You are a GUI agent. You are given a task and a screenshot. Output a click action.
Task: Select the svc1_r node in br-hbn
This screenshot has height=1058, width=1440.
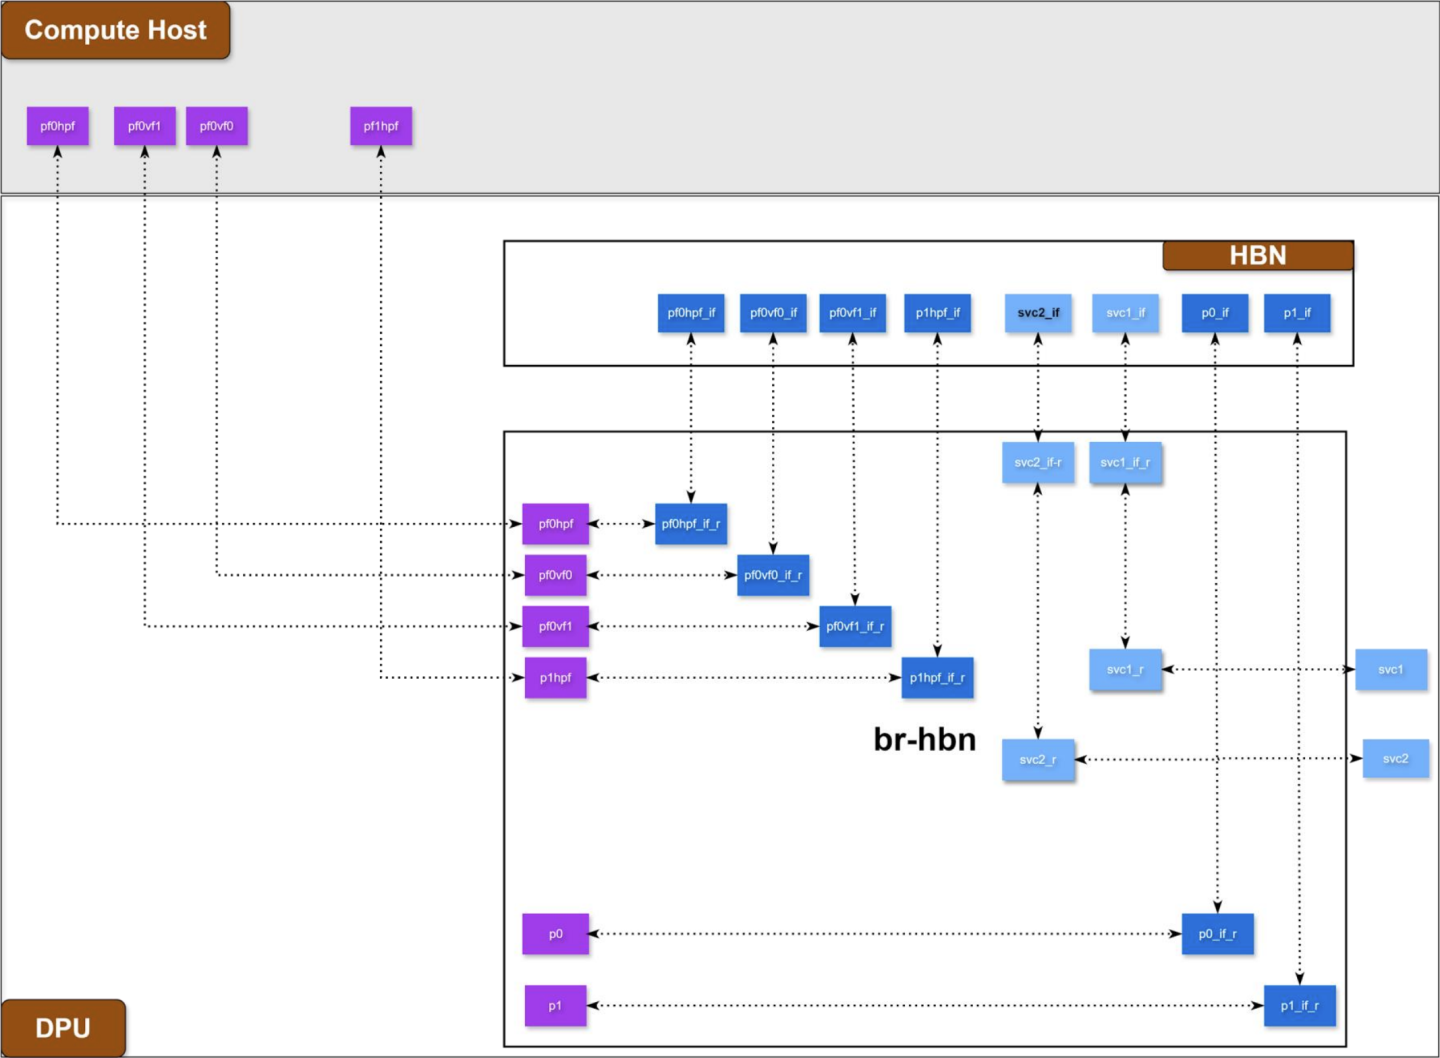[x=1125, y=668]
